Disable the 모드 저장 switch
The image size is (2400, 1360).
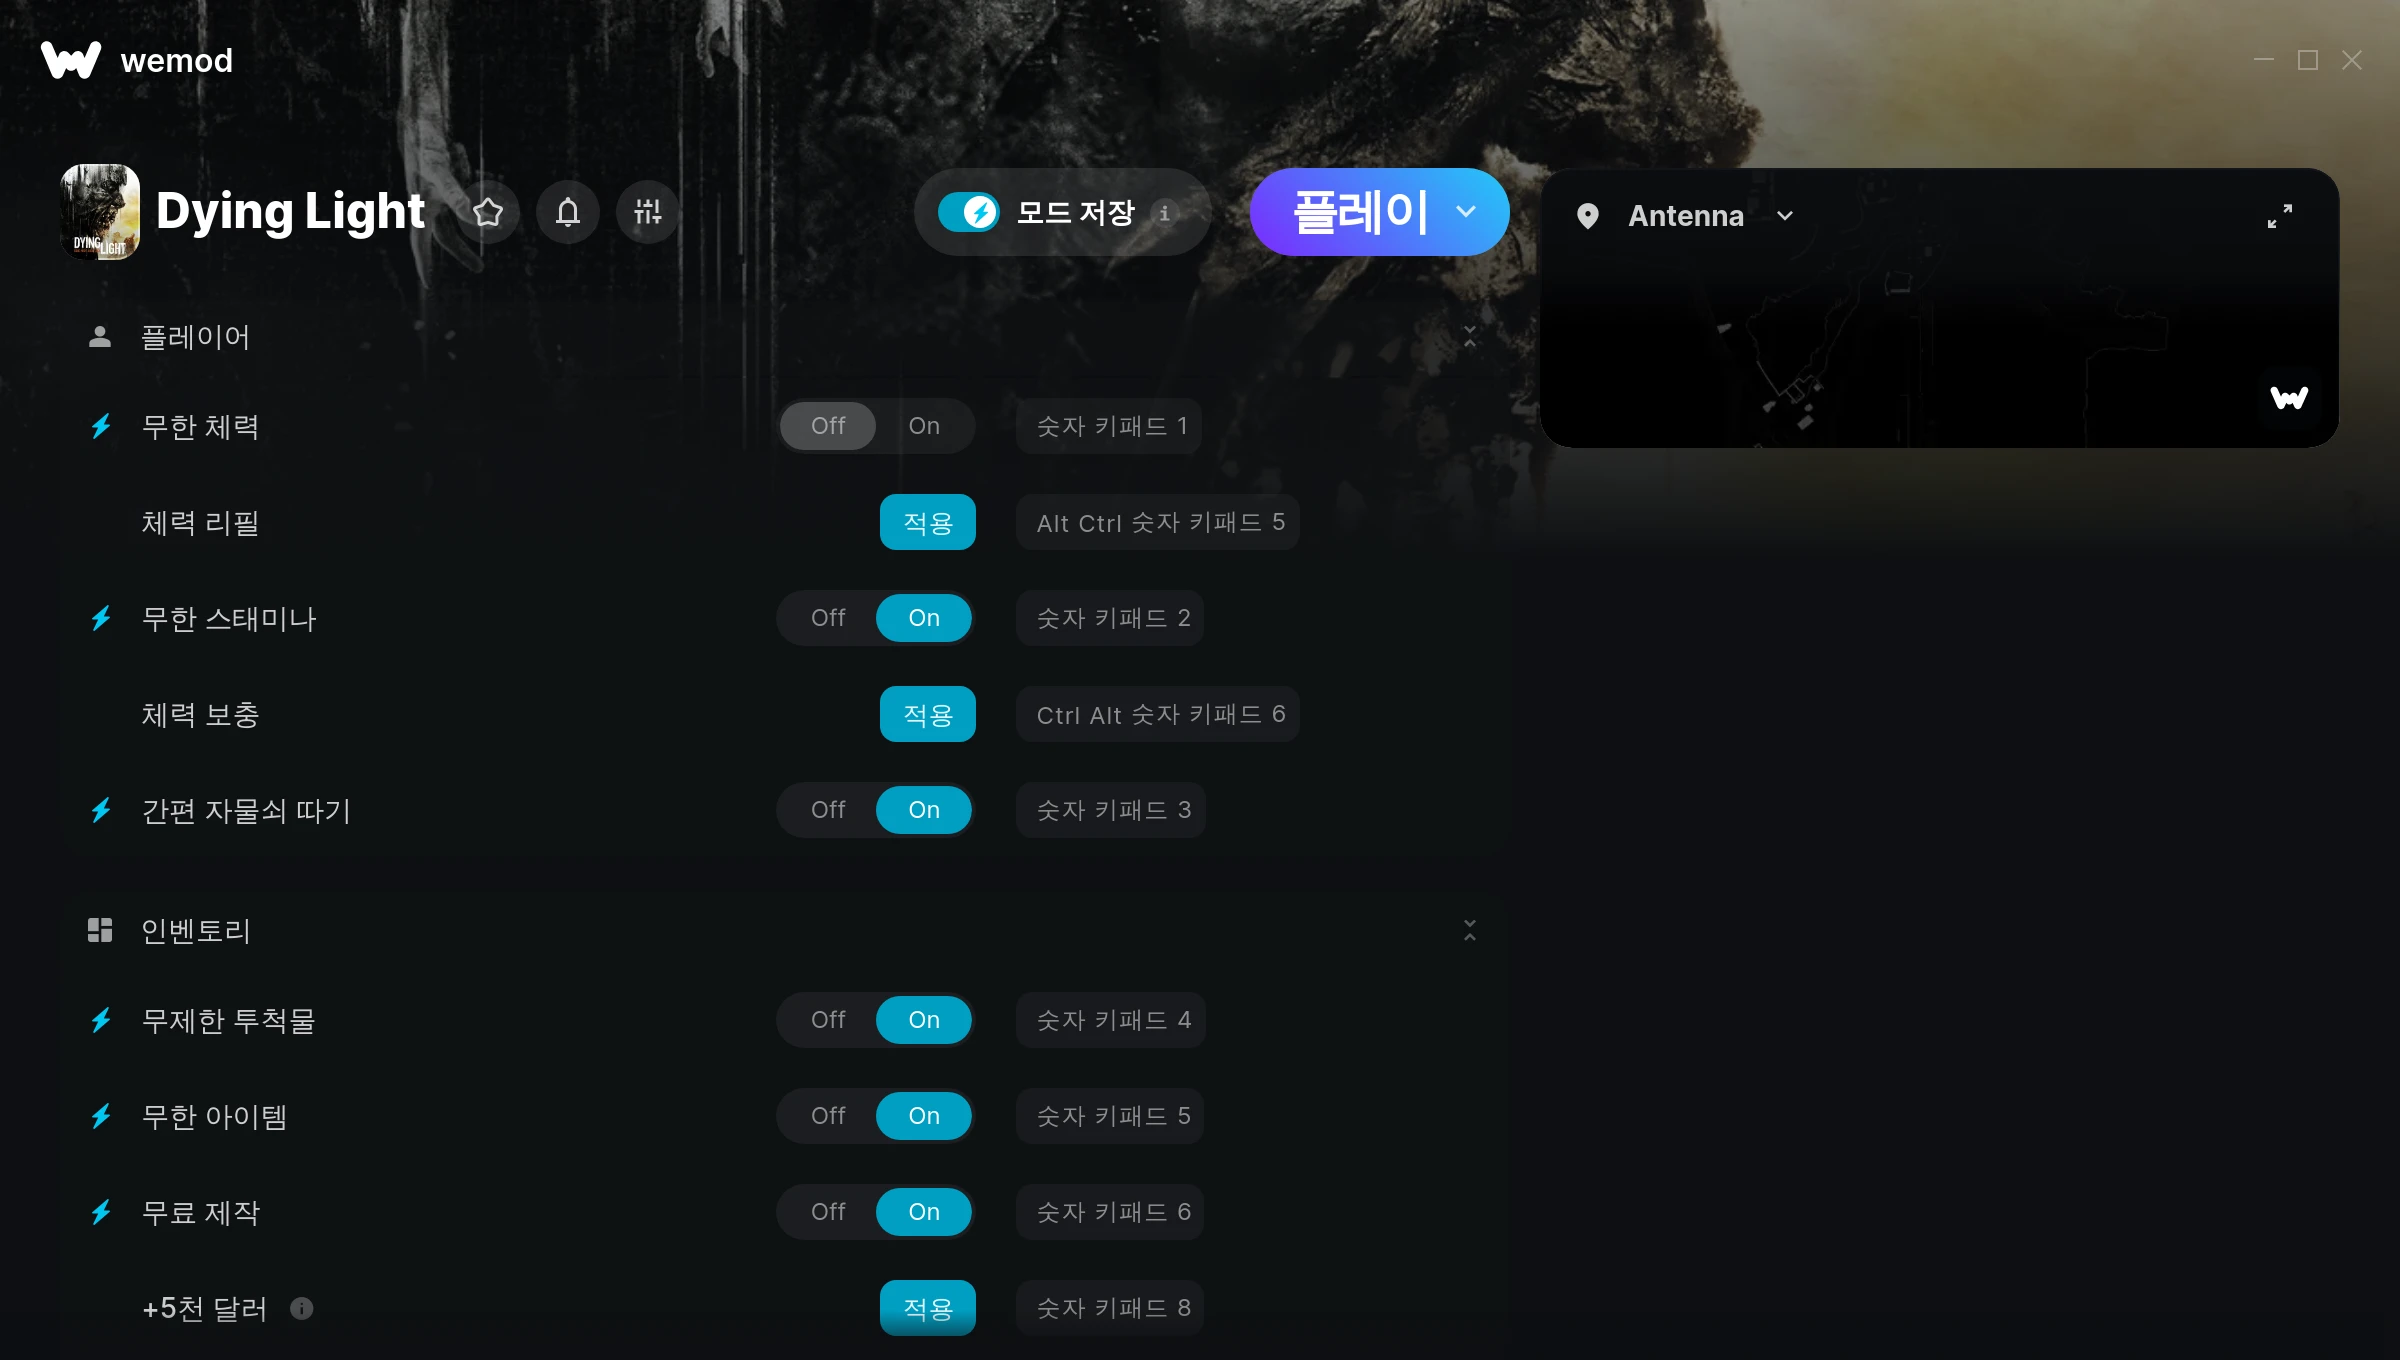968,212
